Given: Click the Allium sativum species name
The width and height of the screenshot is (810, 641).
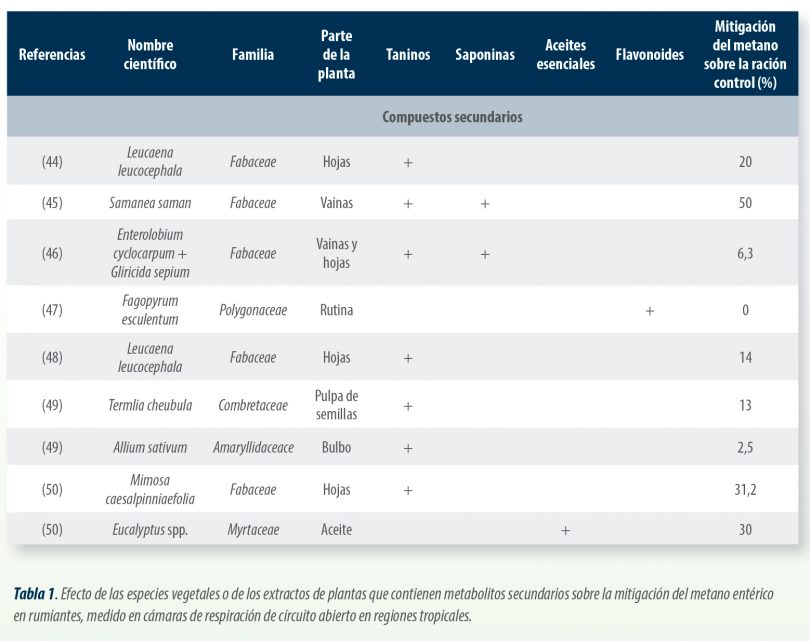Looking at the screenshot, I should (150, 447).
